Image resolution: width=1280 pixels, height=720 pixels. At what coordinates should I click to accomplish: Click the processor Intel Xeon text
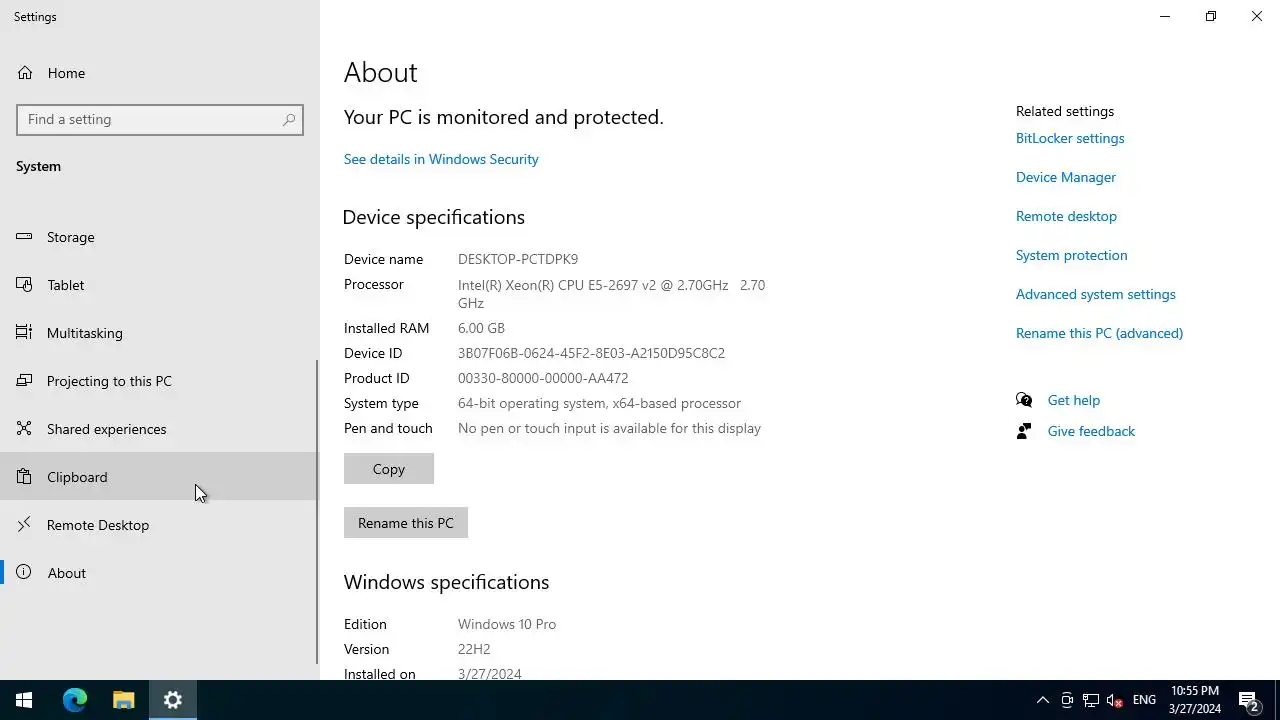coord(611,294)
